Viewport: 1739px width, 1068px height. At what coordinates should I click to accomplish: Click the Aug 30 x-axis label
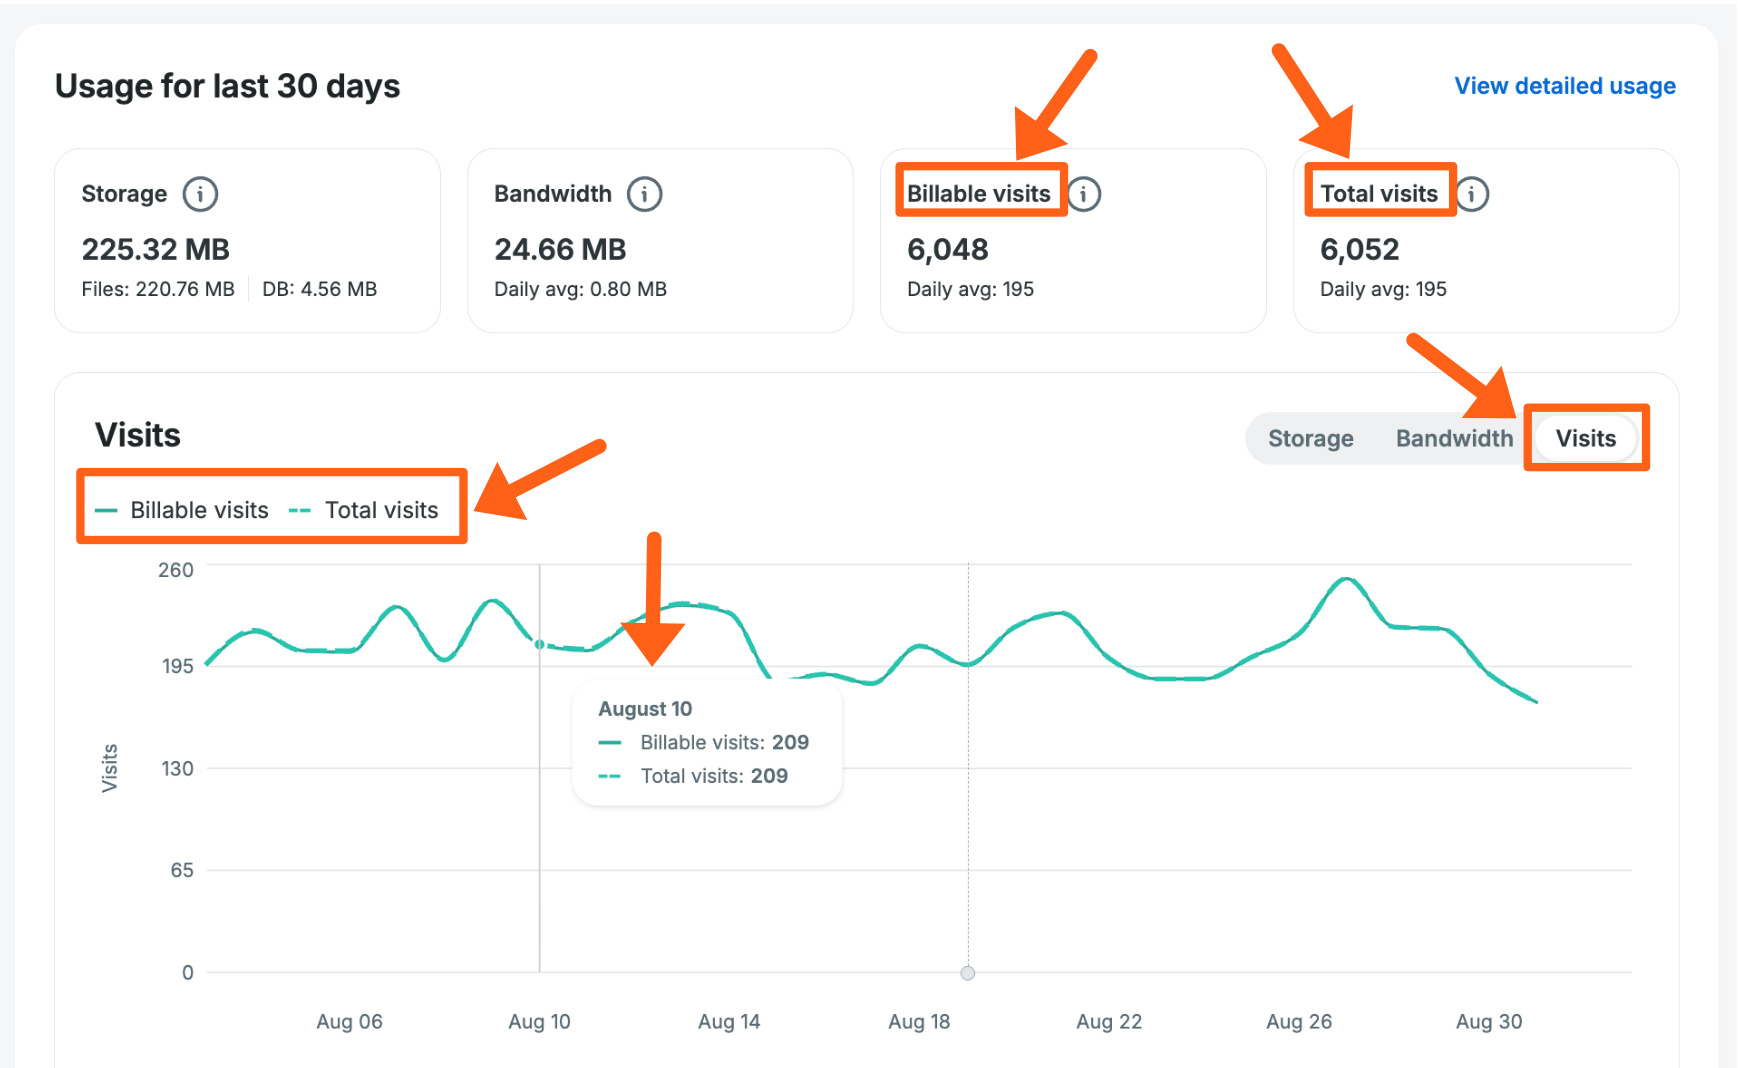(1488, 1022)
